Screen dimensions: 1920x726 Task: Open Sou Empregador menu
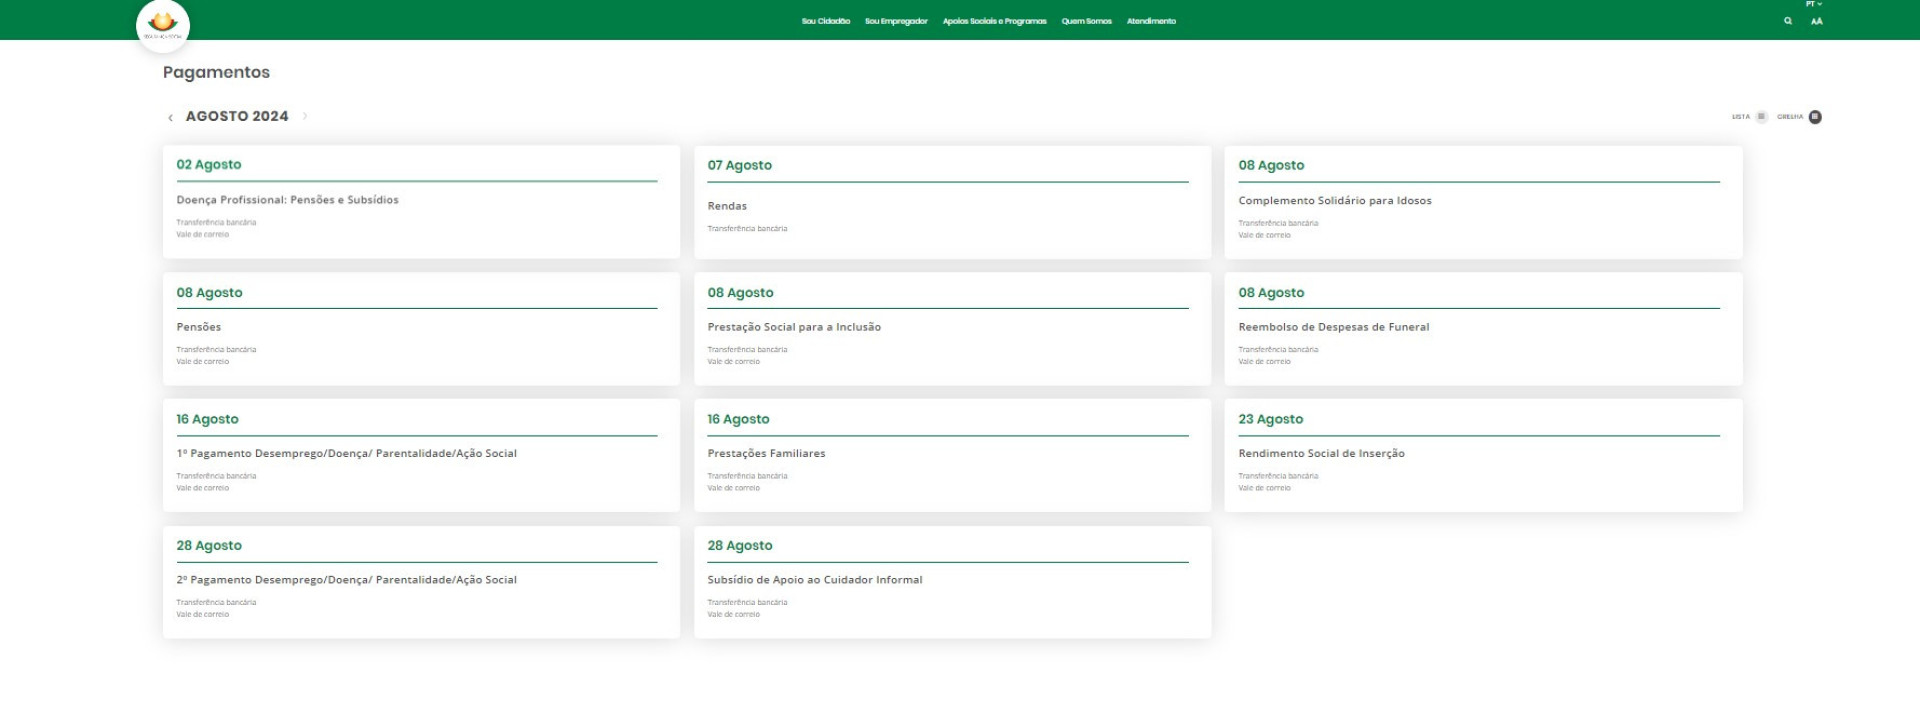(896, 21)
